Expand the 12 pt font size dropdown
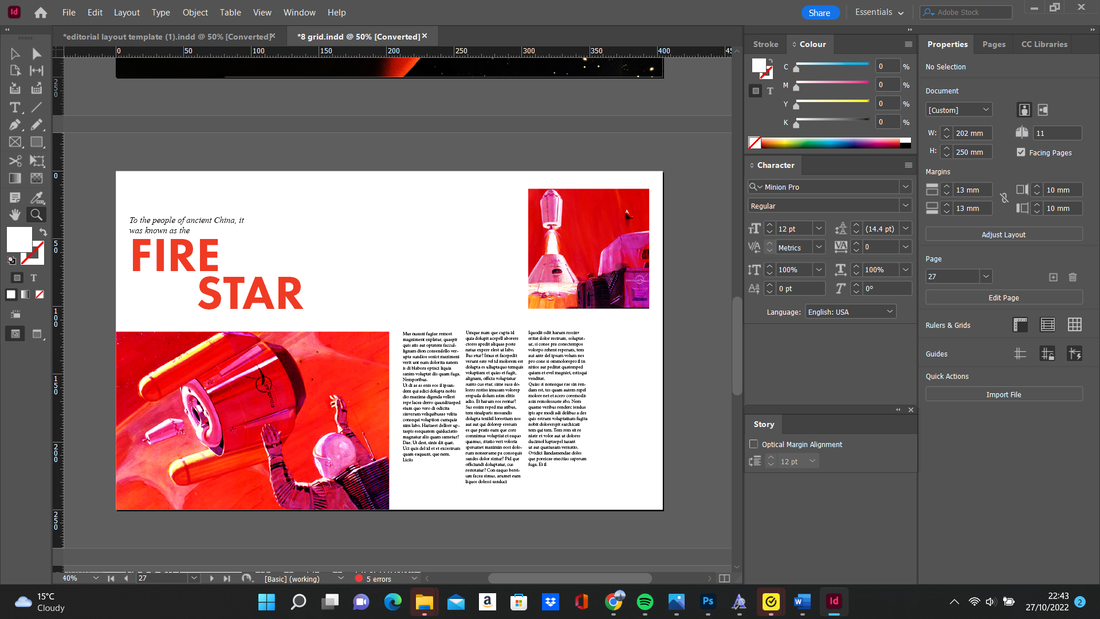 click(x=819, y=229)
